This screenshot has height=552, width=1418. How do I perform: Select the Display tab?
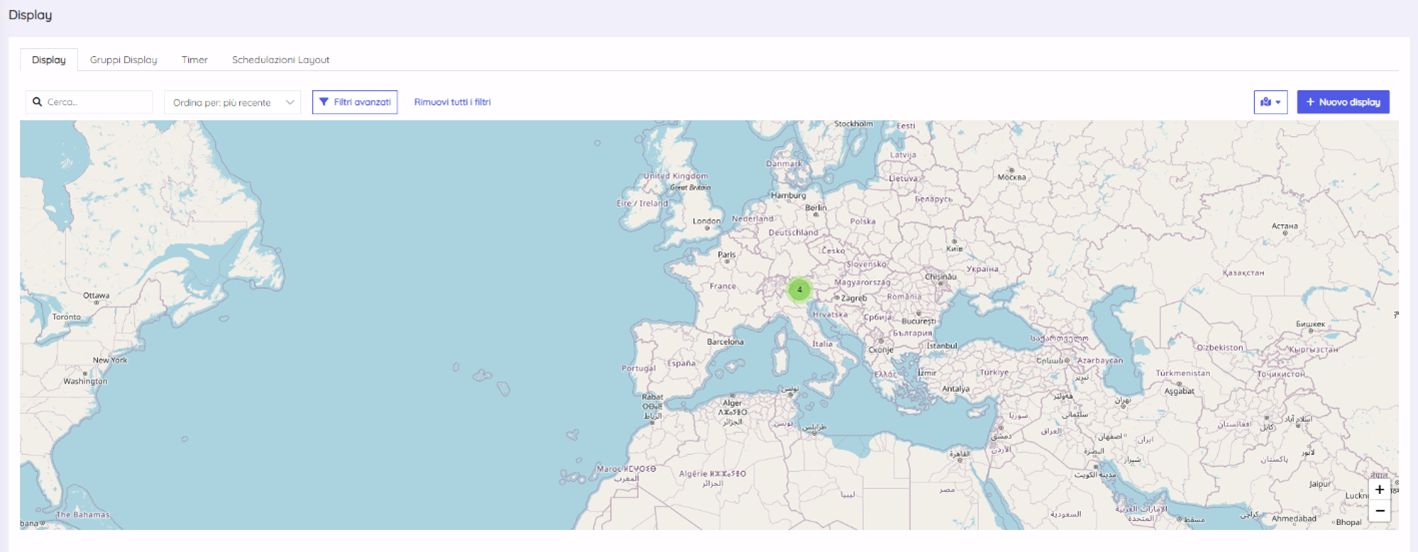48,60
